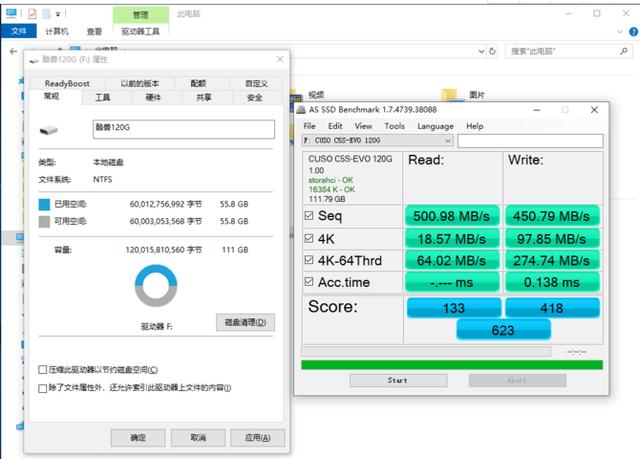Click the drive icon in properties dialog

49,130
